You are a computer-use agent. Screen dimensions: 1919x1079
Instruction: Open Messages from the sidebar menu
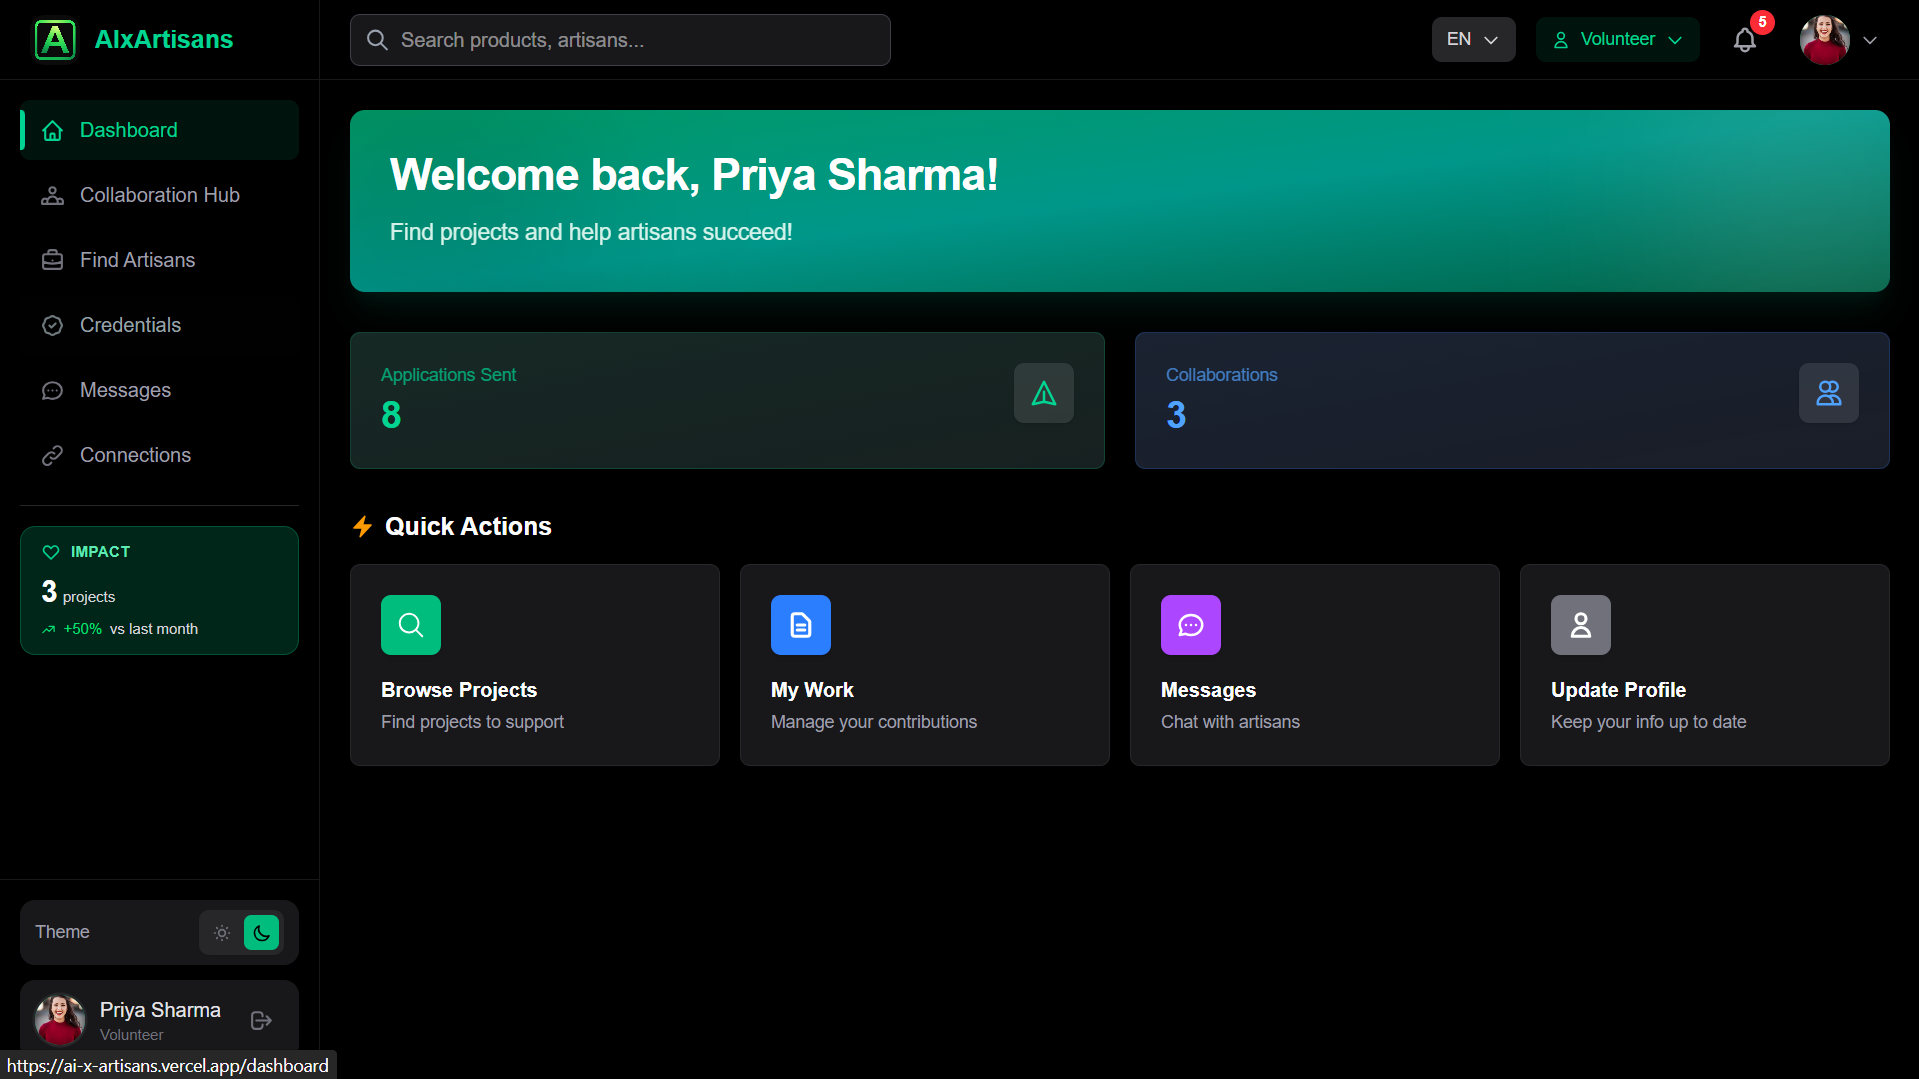[160, 391]
